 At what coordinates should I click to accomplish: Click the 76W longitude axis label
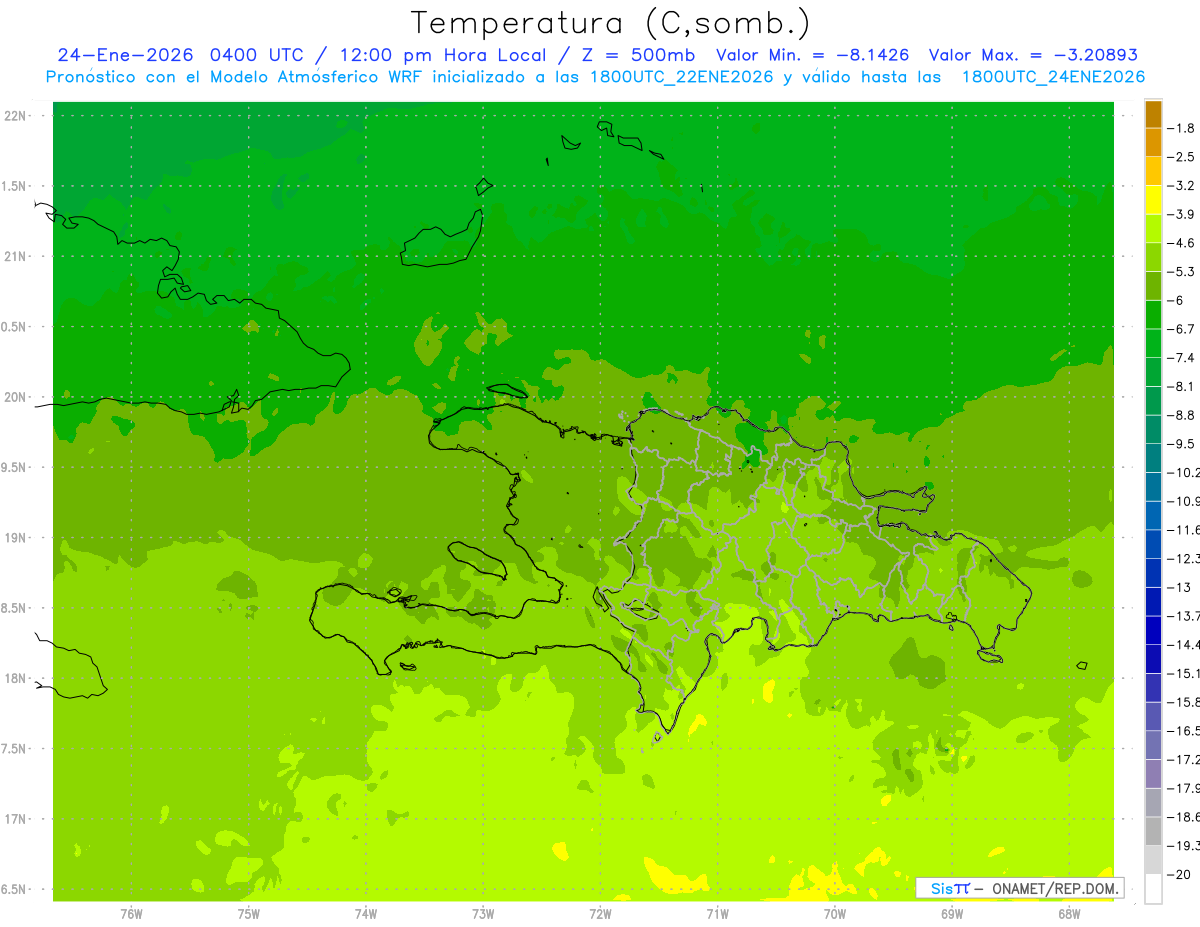[131, 914]
